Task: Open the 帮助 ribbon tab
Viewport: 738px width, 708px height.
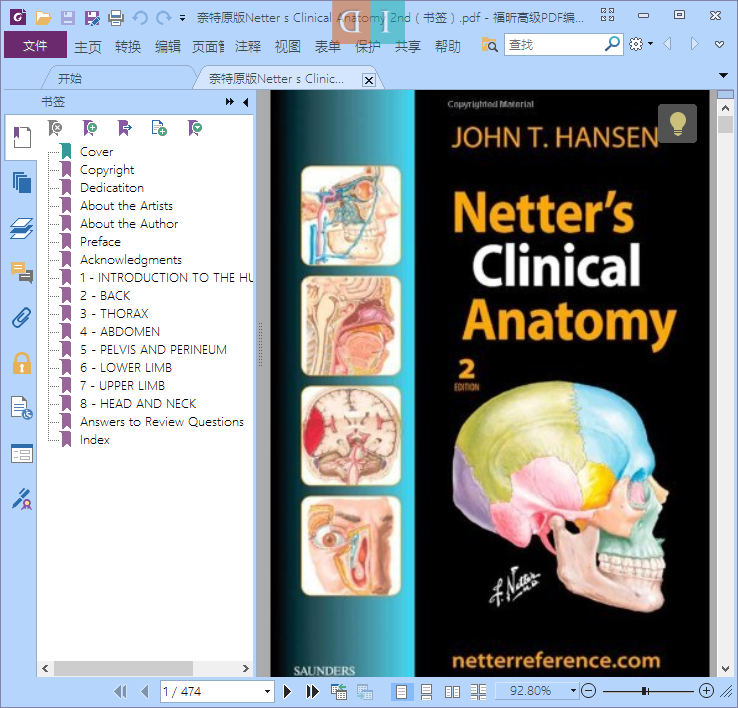Action: click(448, 47)
